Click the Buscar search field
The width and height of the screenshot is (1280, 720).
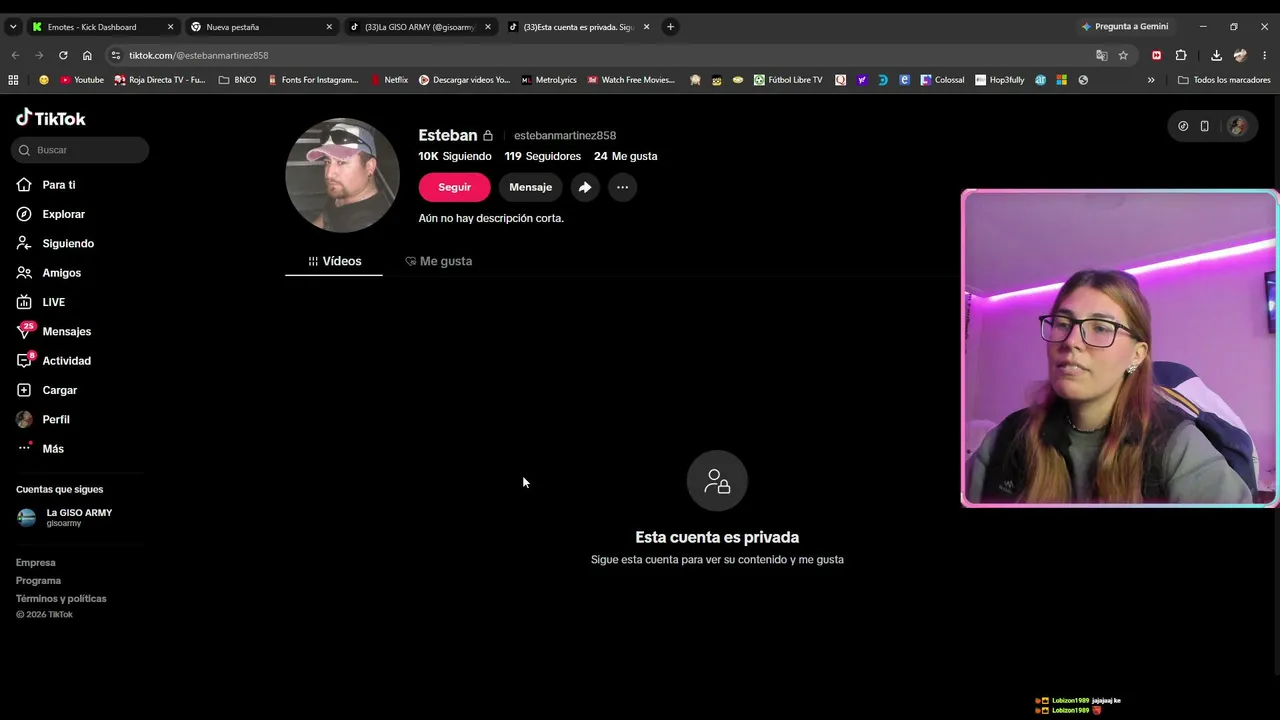[80, 150]
